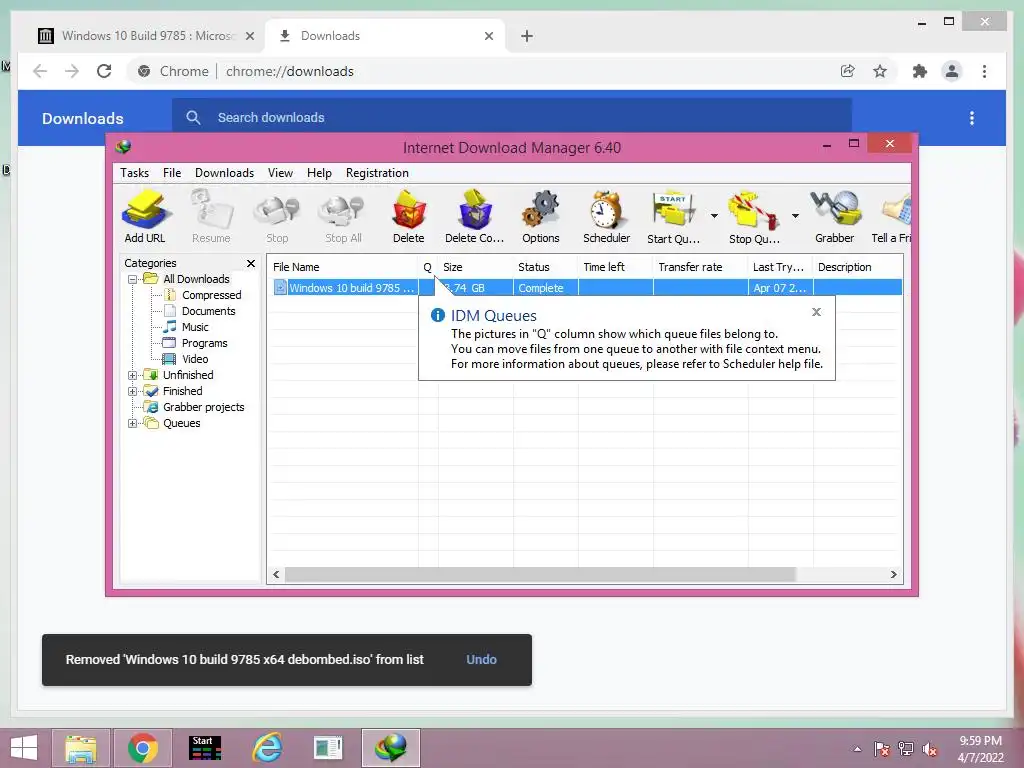
Task: Click the IDM taskbar icon
Action: (x=391, y=748)
